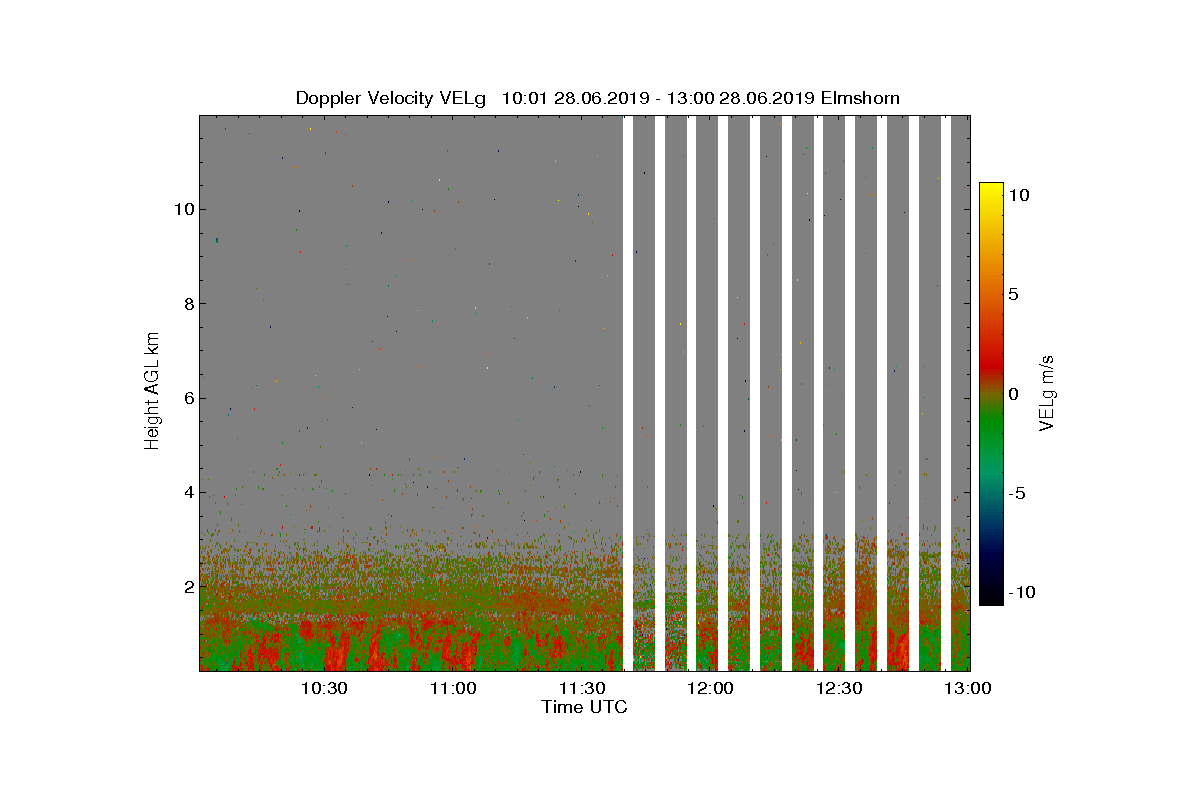1200x800 pixels.
Task: Click the 13:00 time tick label
Action: click(x=968, y=688)
